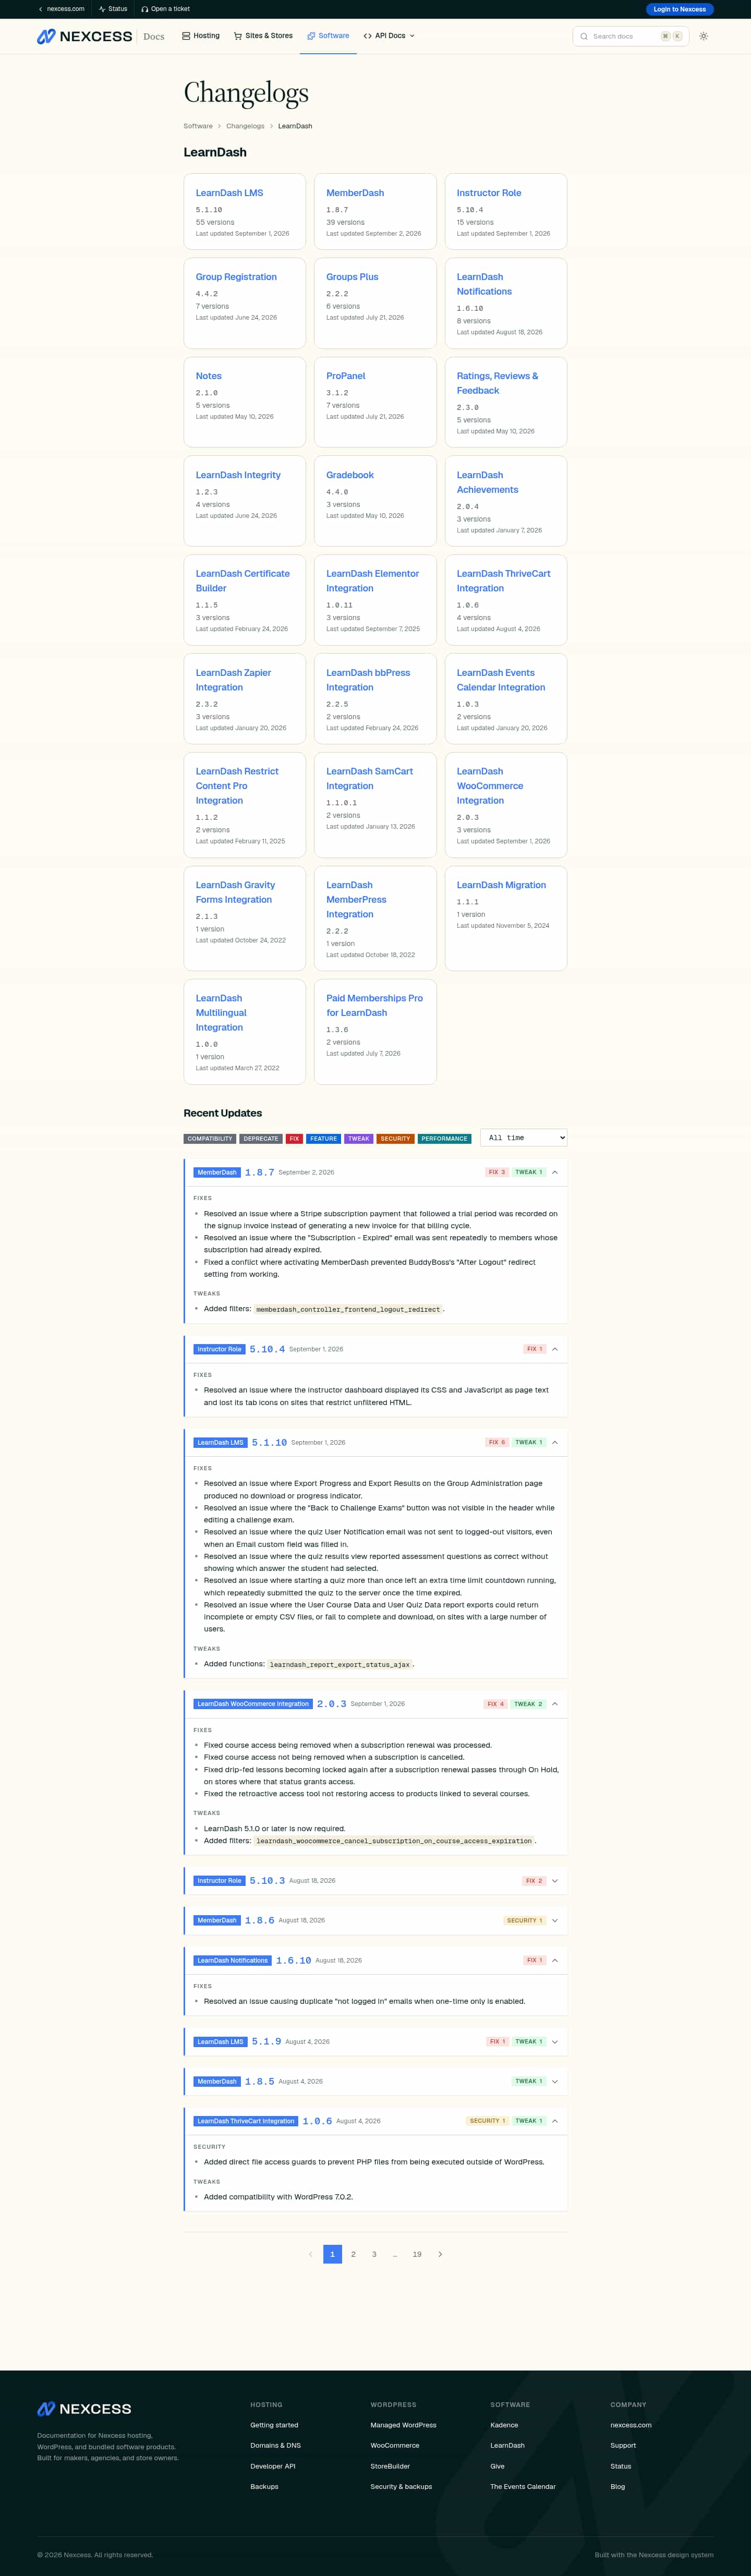This screenshot has width=751, height=2576.
Task: Open the LearnDash LMS card
Action: pos(245,211)
